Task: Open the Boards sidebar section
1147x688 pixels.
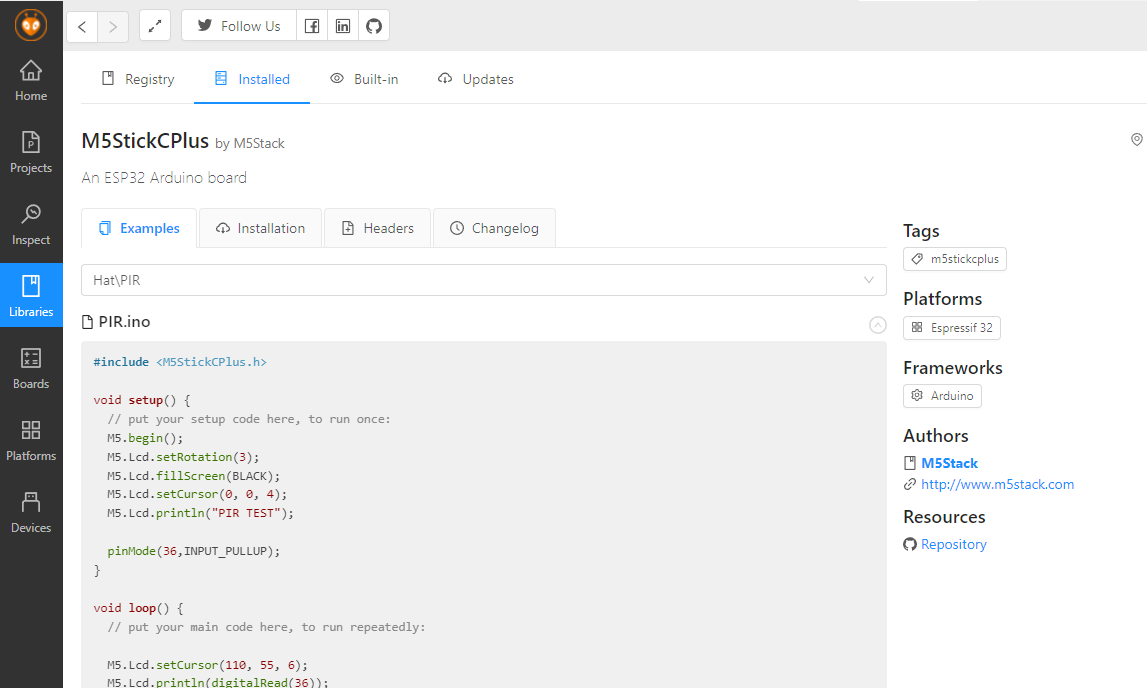Action: [x=31, y=369]
